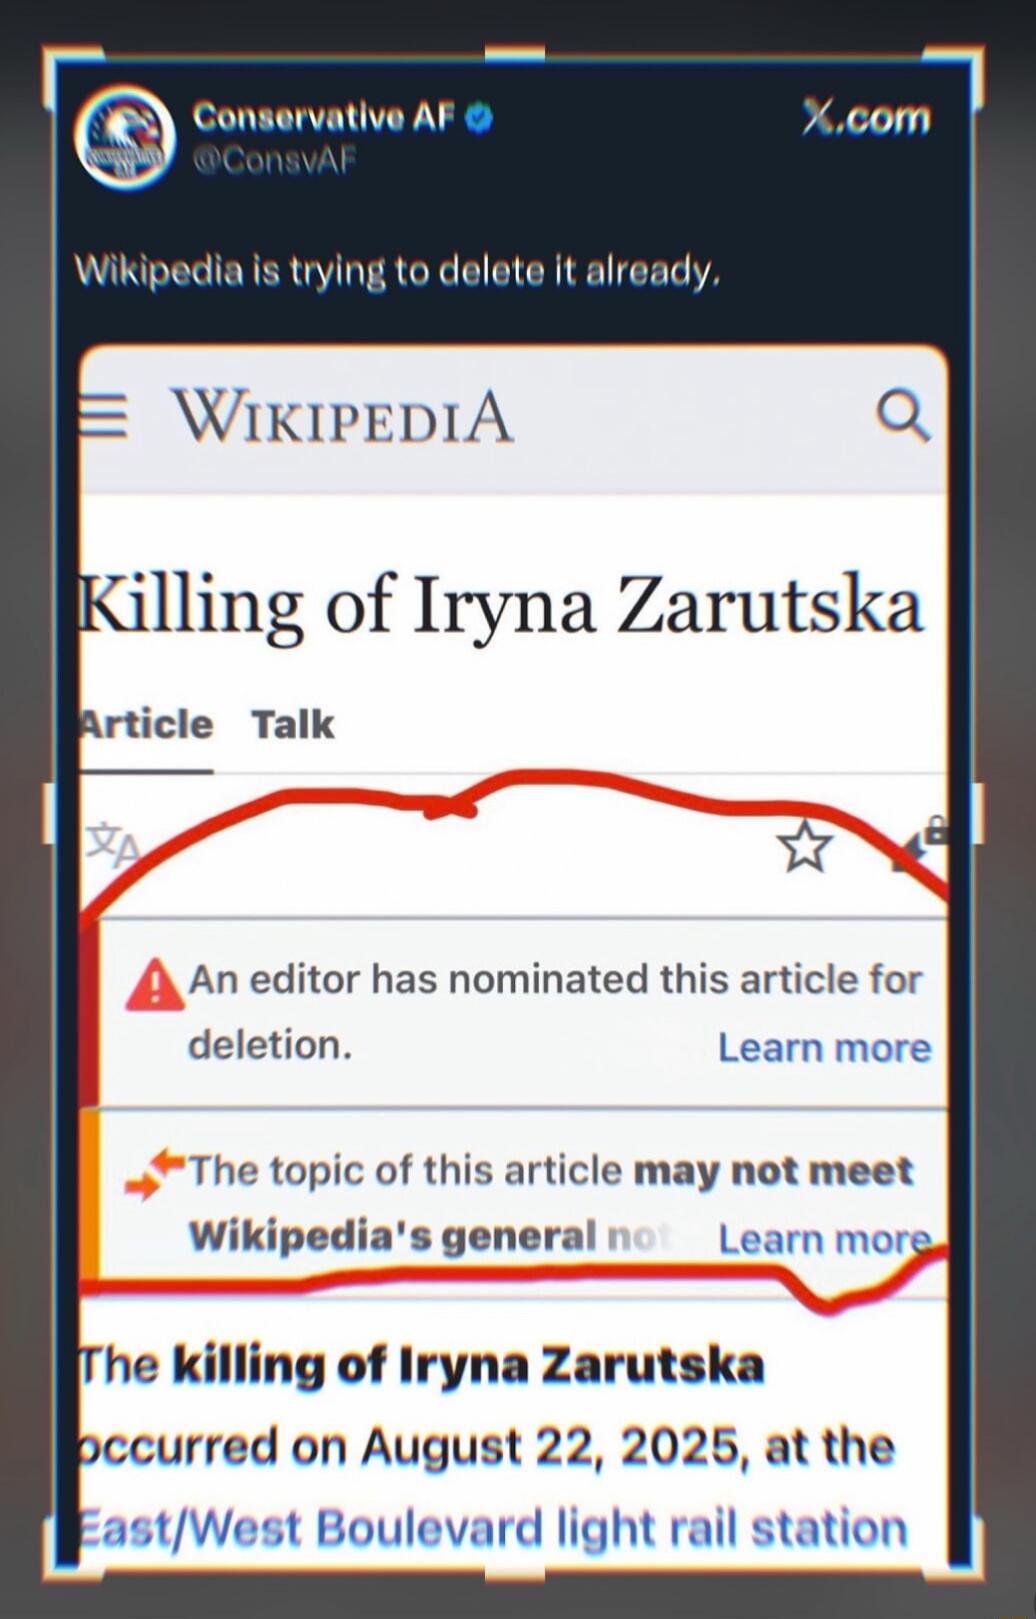Select the Article tab

(x=146, y=724)
